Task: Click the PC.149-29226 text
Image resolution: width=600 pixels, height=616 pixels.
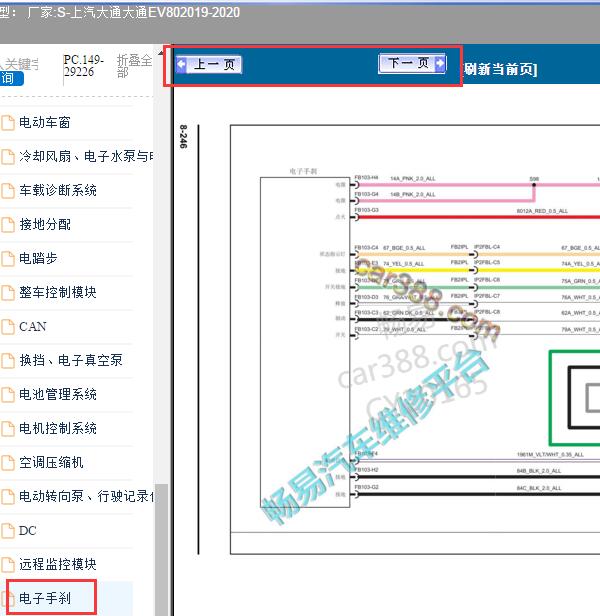Action: 84,66
